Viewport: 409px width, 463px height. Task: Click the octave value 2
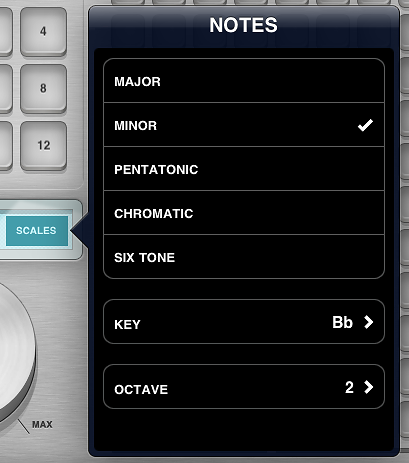point(349,387)
